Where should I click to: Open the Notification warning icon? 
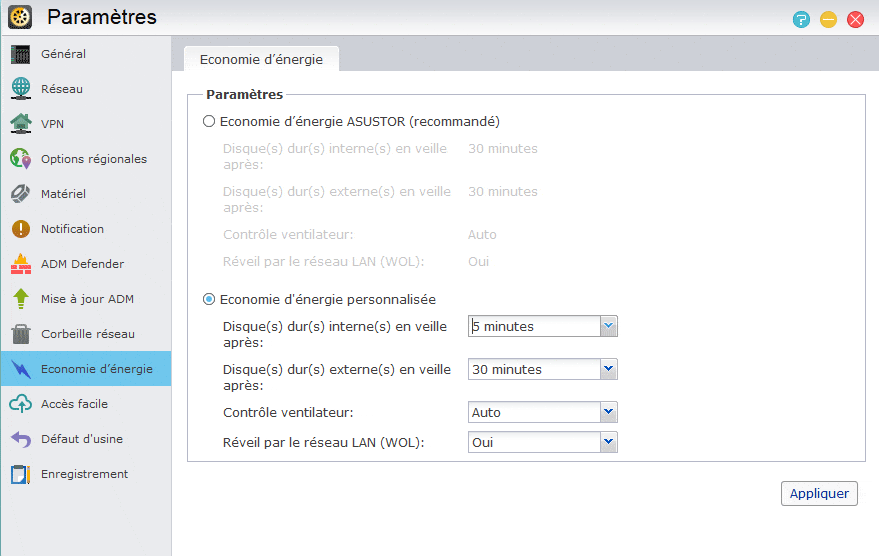(21, 229)
